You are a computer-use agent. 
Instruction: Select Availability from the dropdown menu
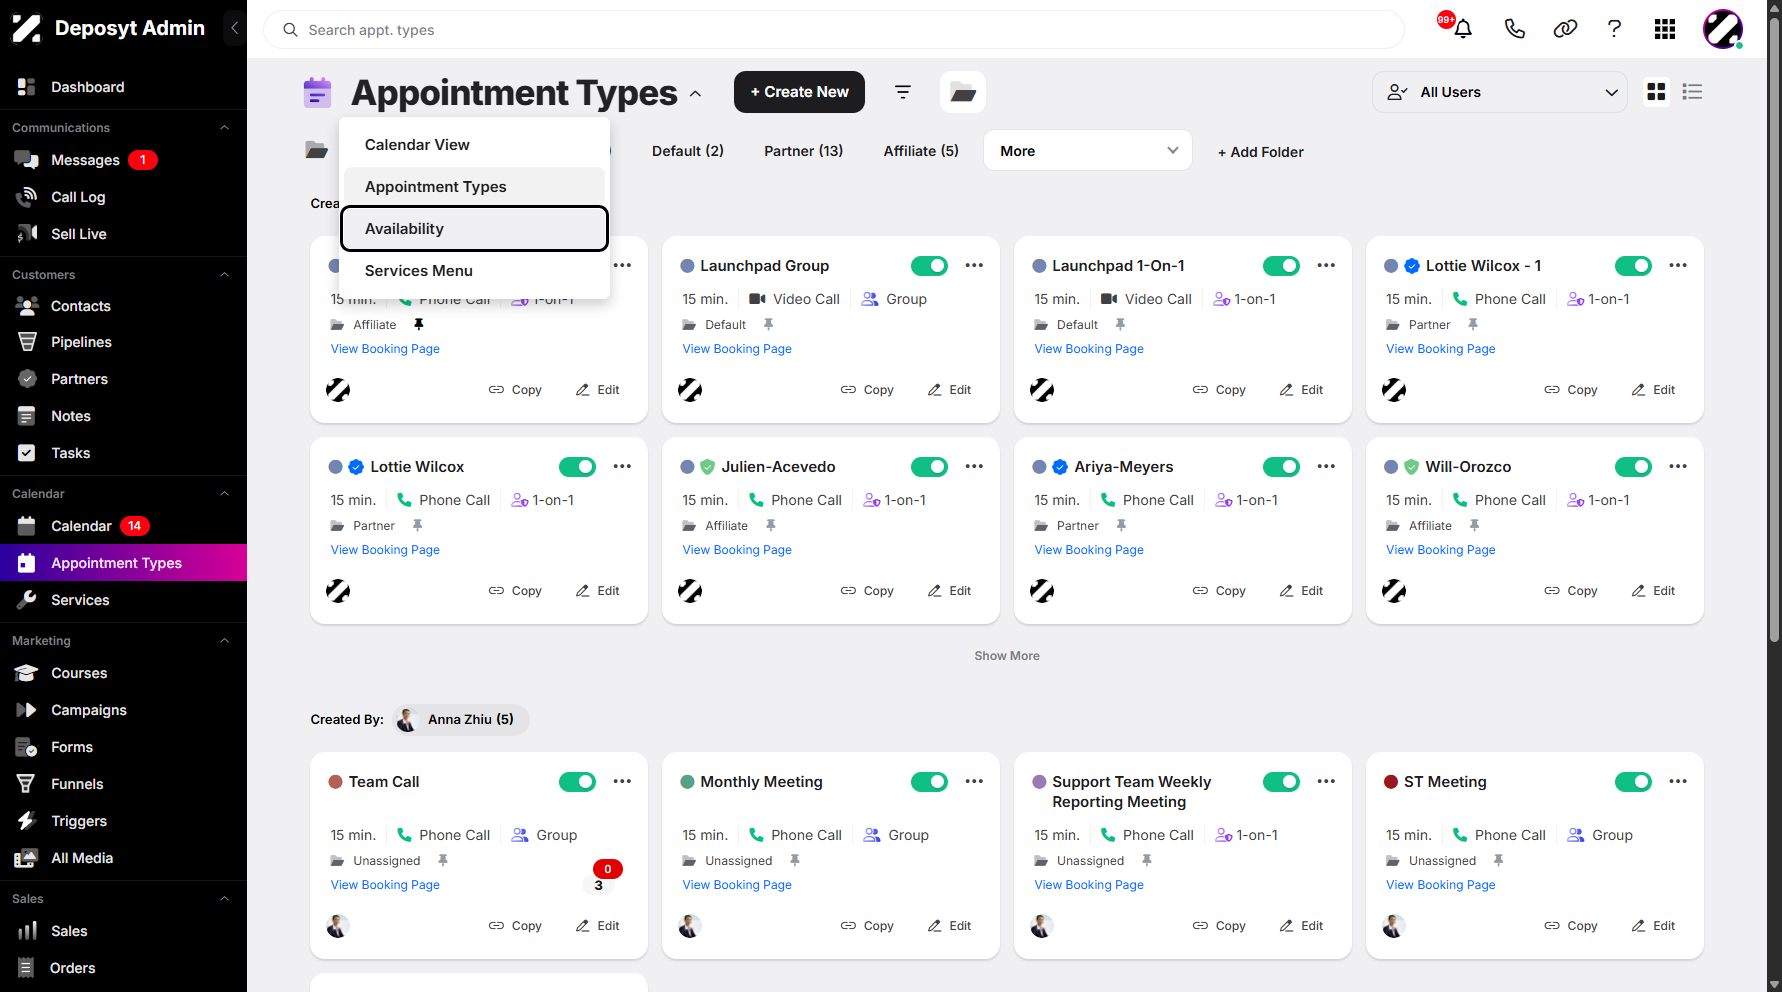point(474,229)
